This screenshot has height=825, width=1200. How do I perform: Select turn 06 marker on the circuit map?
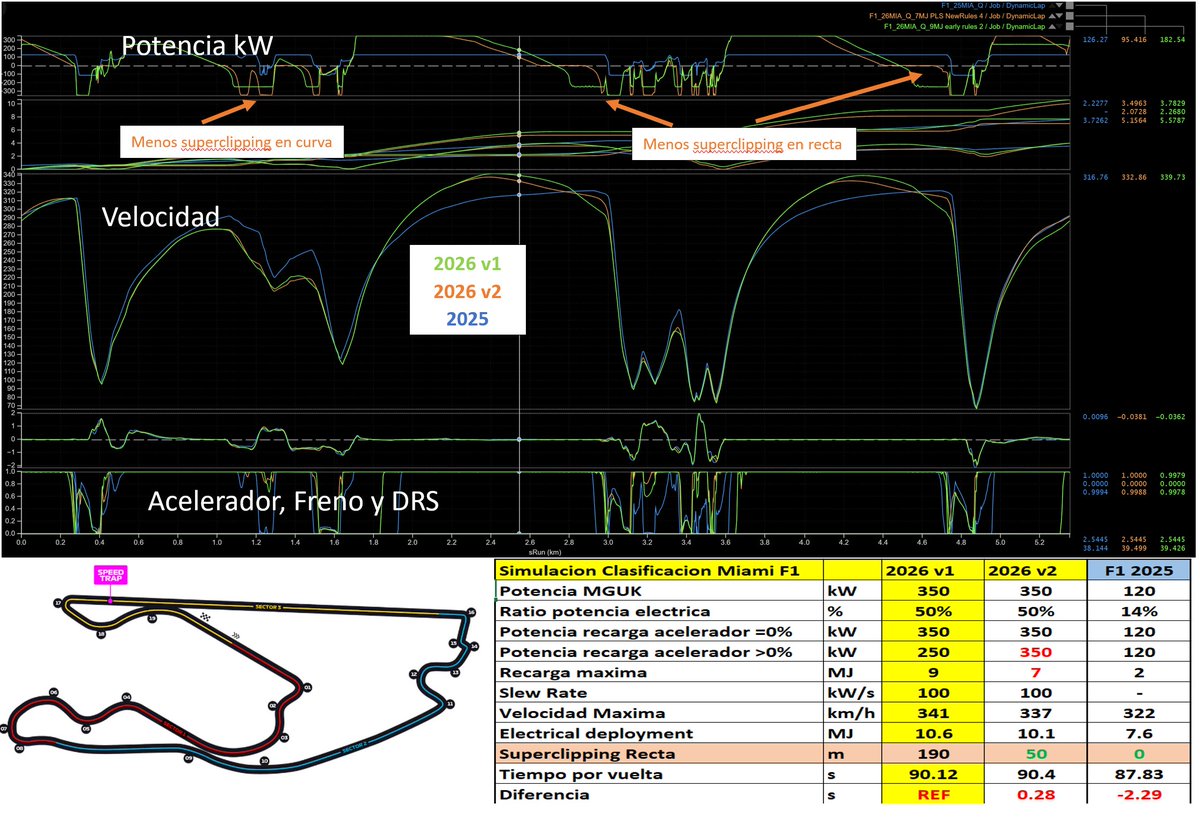point(53,692)
